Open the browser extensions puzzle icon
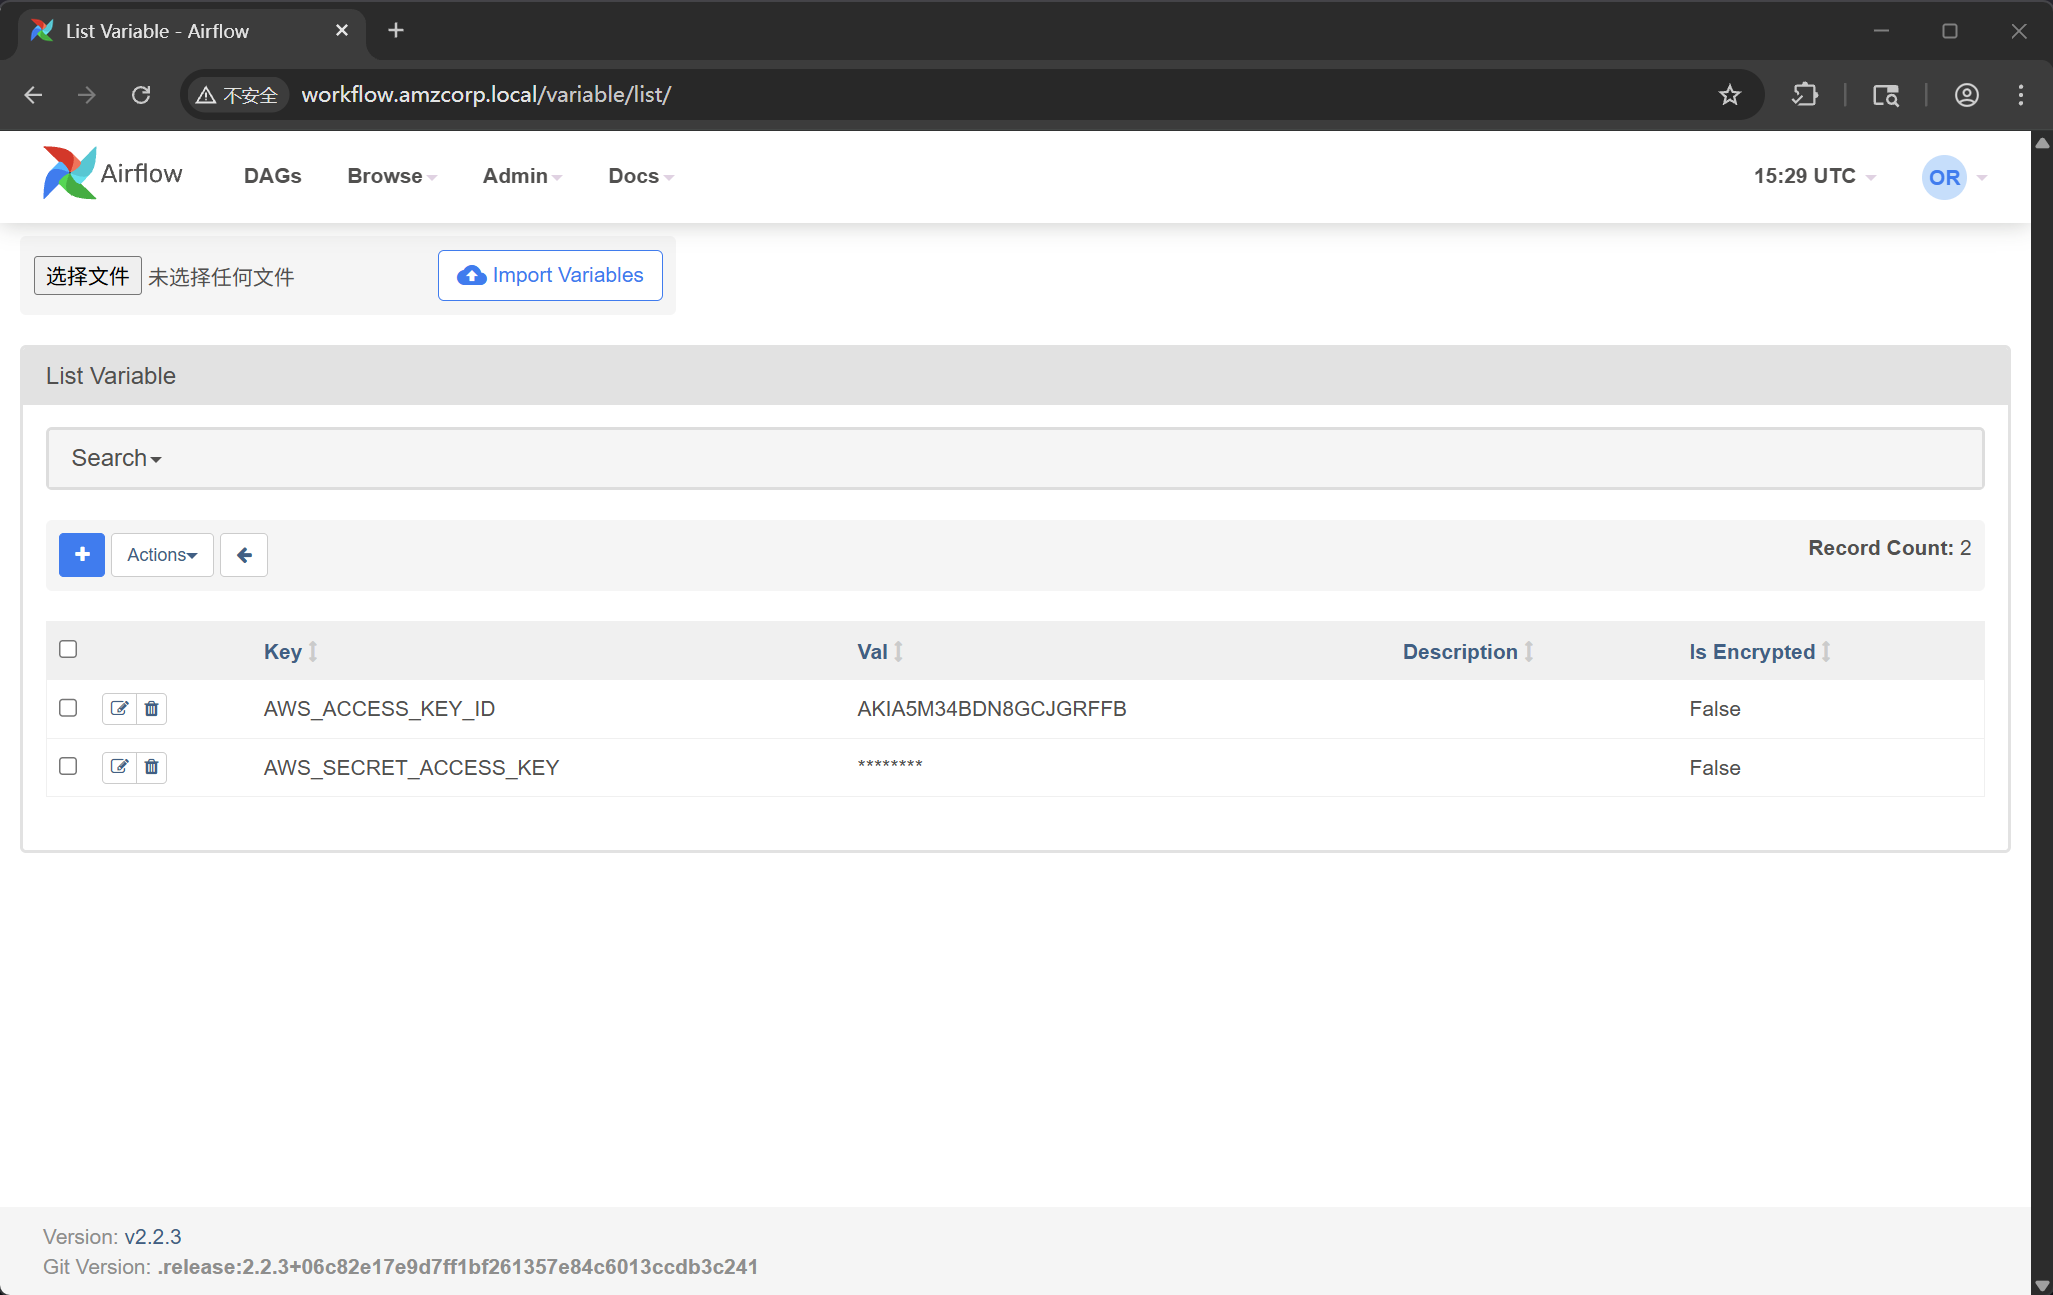Viewport: 2053px width, 1295px height. point(1805,95)
